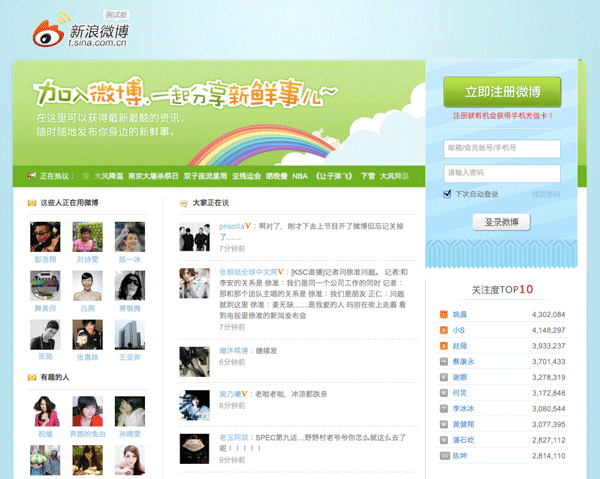Open hot topic 下雪
Screen dimensions: 600x479
pos(368,176)
